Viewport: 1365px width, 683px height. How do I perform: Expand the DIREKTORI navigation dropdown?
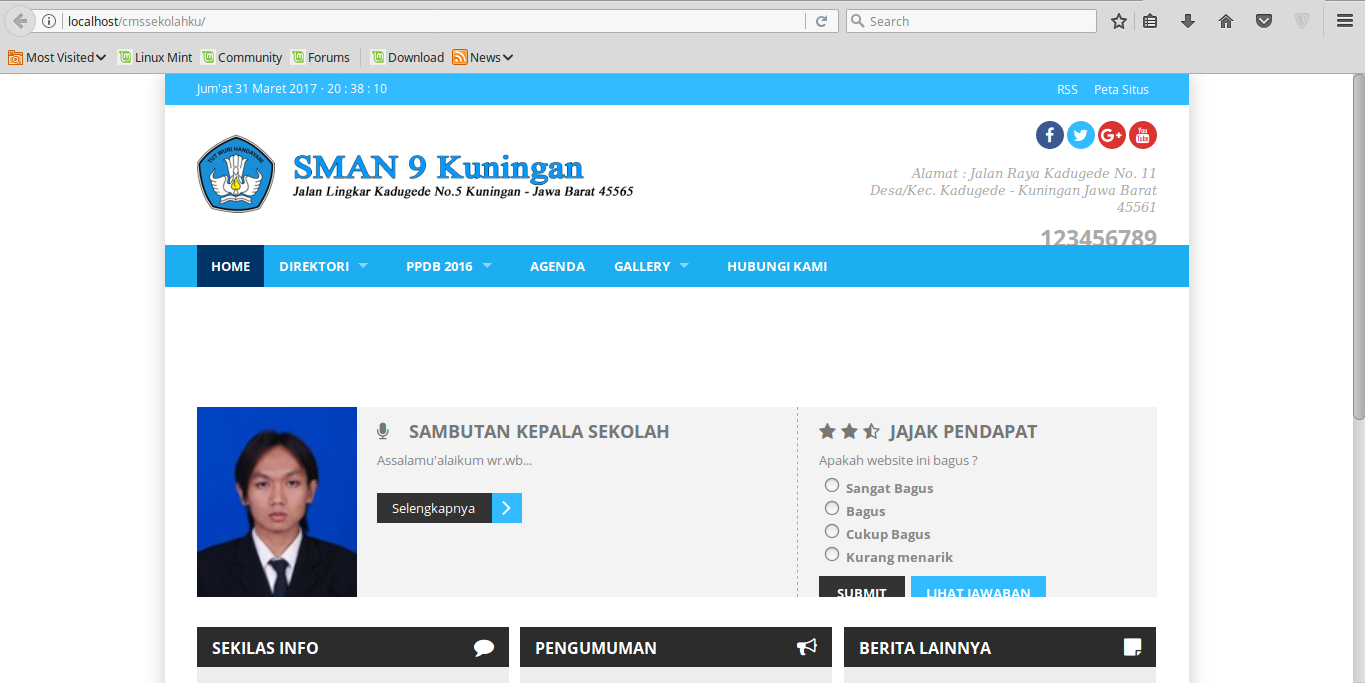(314, 266)
